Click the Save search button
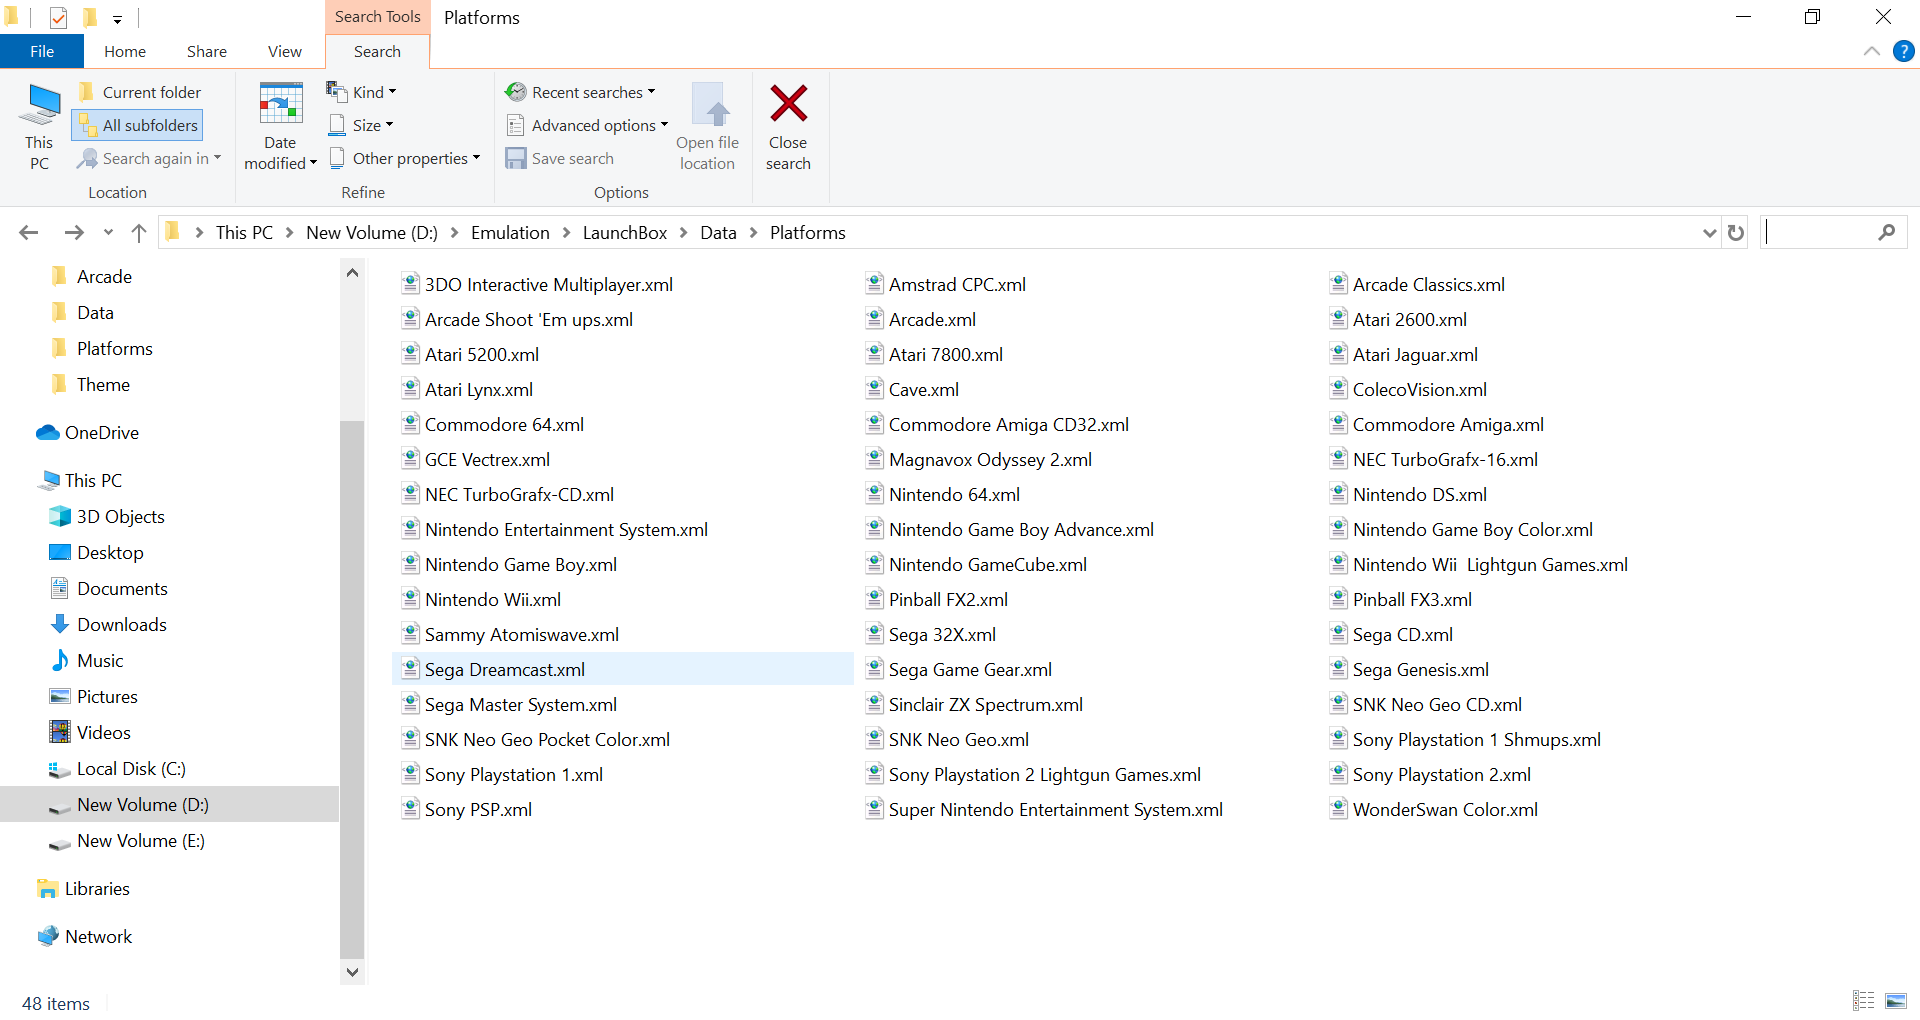Image resolution: width=1920 pixels, height=1020 pixels. click(560, 158)
